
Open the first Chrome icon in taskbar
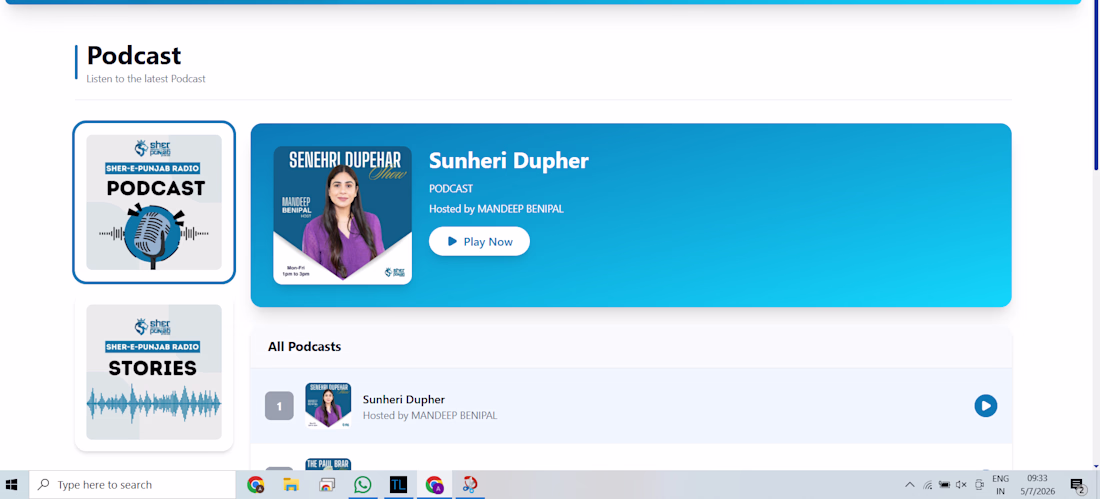[x=256, y=484]
